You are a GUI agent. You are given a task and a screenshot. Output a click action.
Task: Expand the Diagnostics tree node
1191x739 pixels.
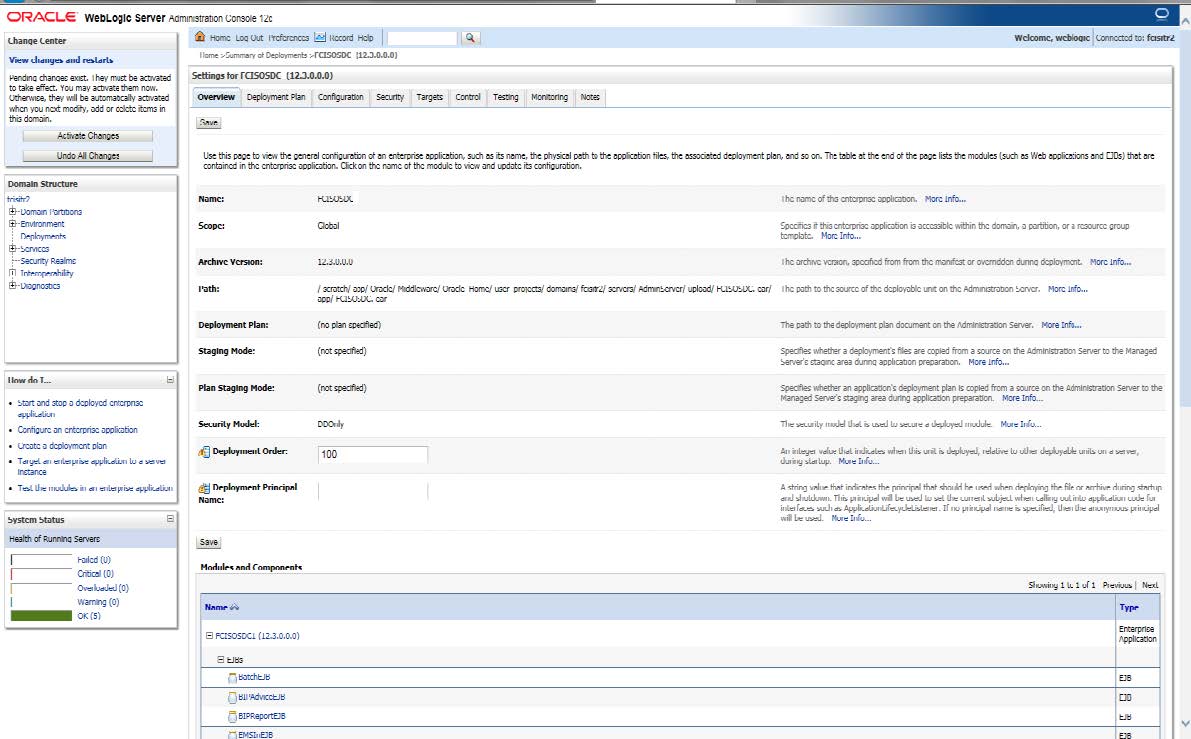(12, 286)
